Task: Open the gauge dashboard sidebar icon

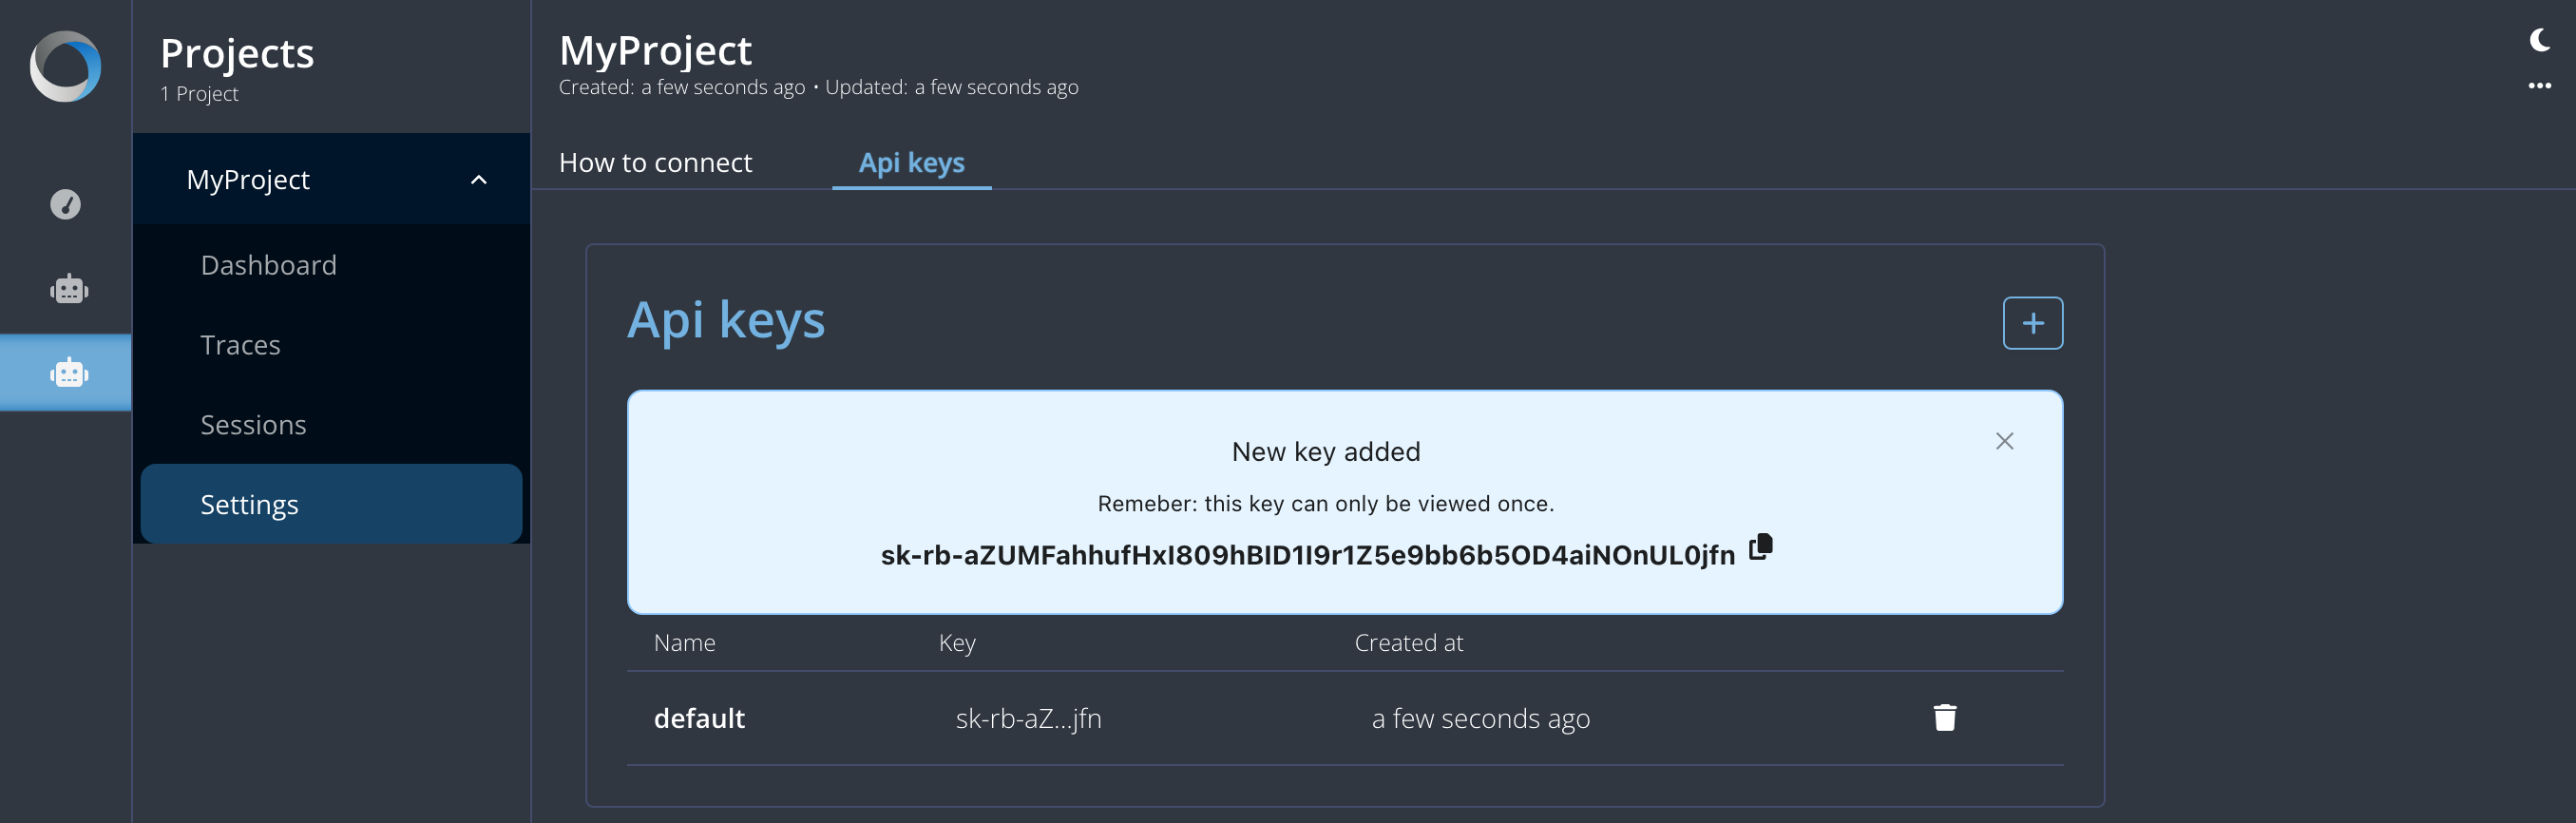Action: click(66, 204)
